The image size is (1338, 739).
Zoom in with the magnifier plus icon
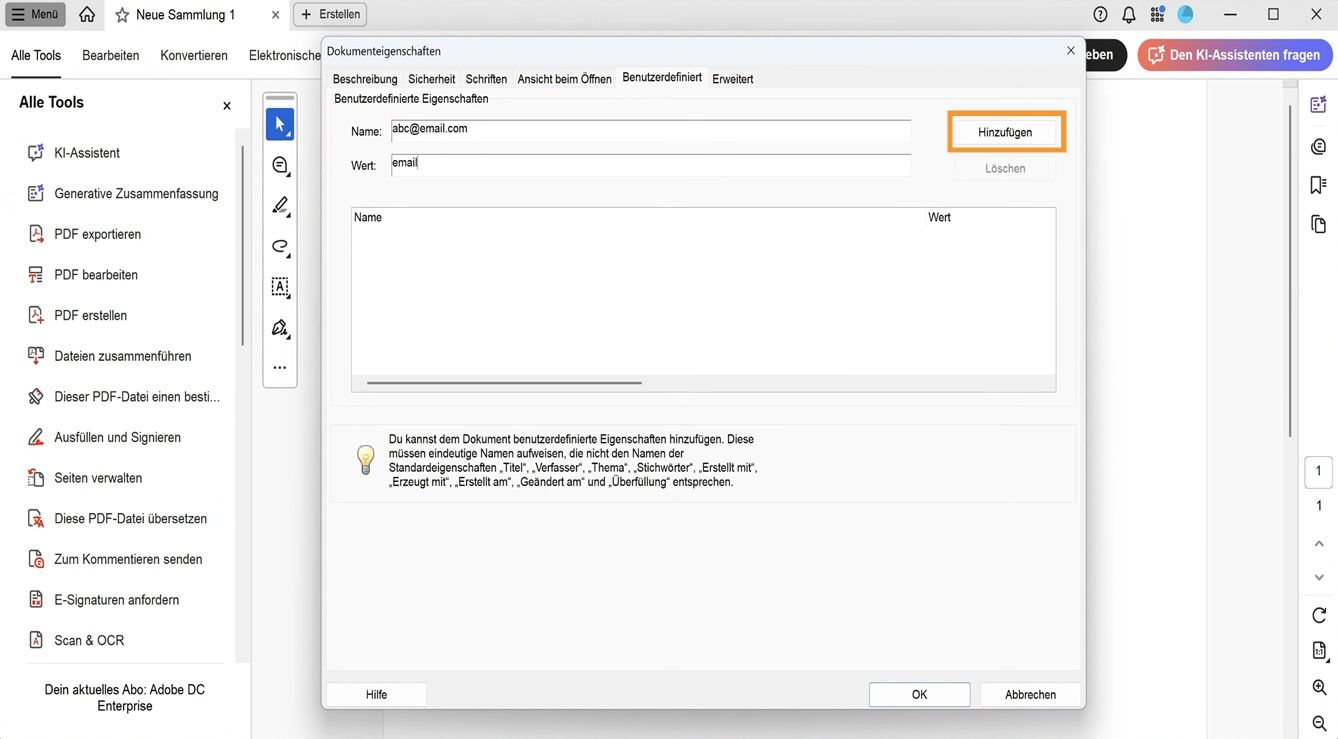(x=1319, y=687)
